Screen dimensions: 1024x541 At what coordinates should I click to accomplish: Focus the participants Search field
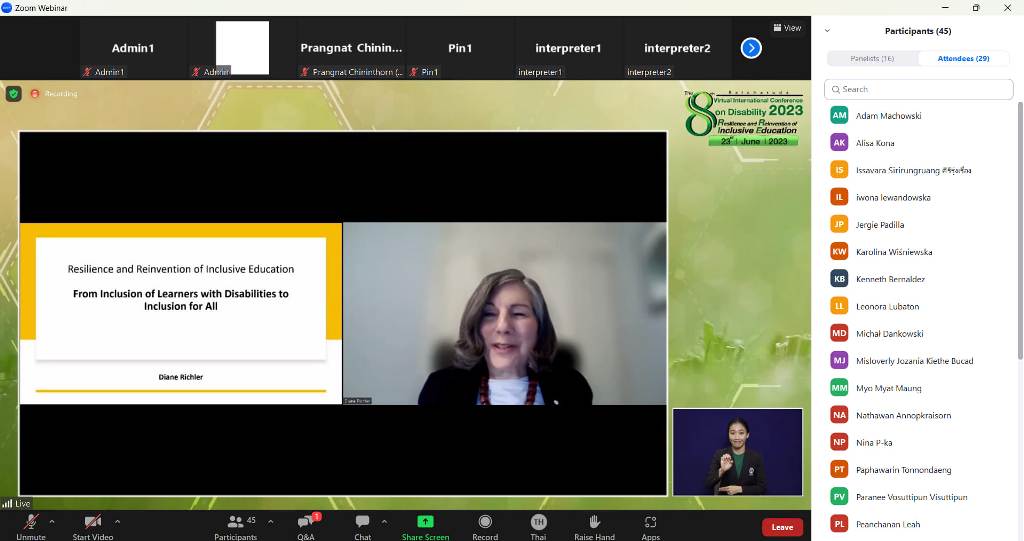pyautogui.click(x=918, y=89)
